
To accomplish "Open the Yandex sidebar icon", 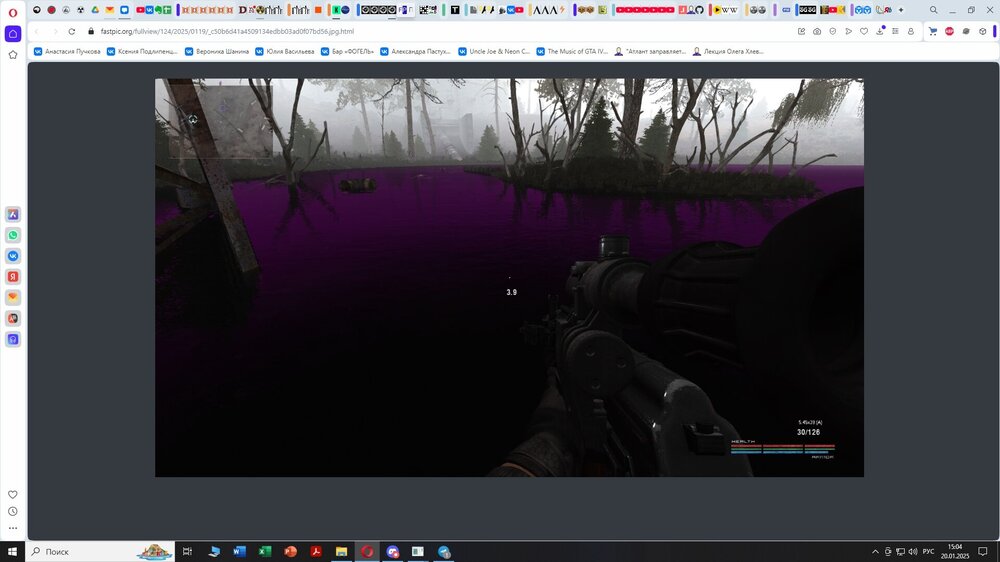I will (x=13, y=277).
